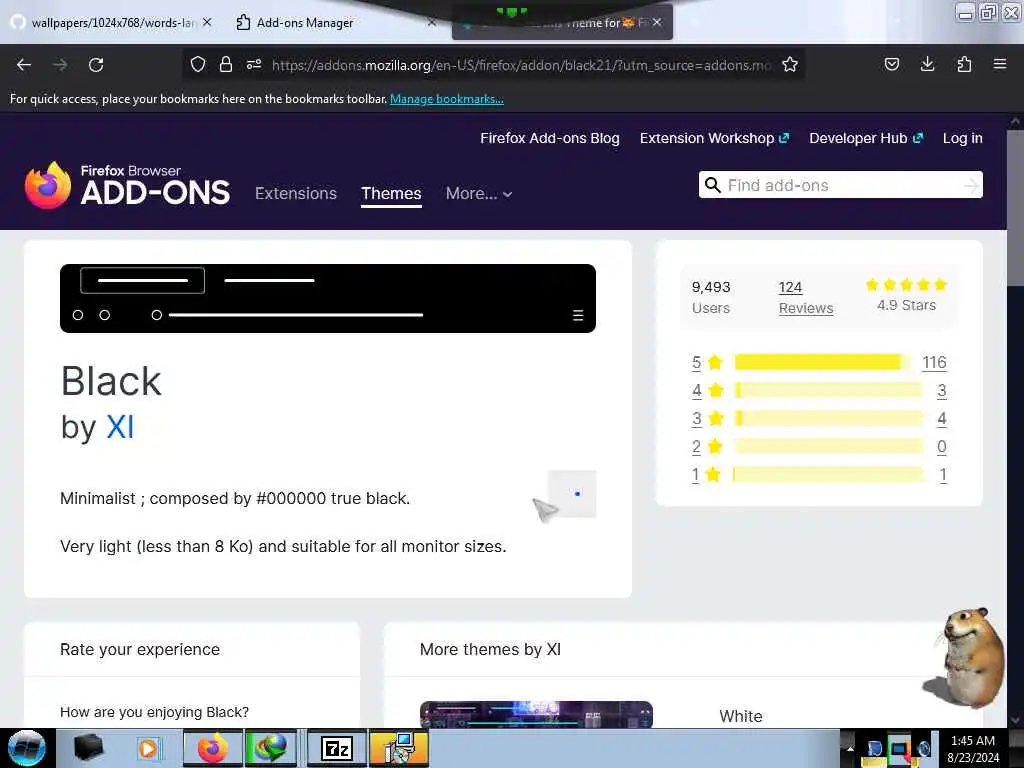This screenshot has width=1024, height=768.
Task: Click the hamster desktop mascot
Action: [965, 657]
